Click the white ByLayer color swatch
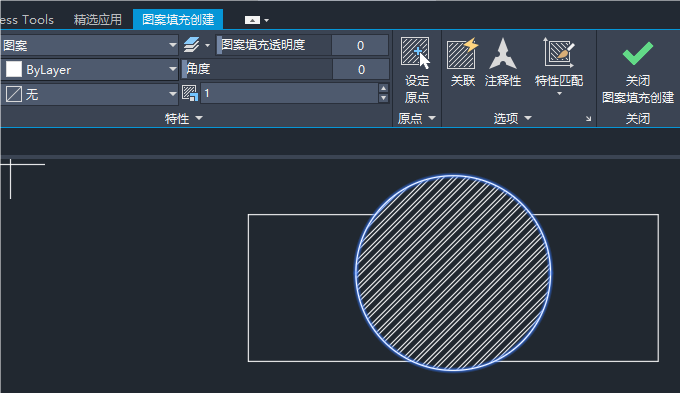The height and width of the screenshot is (393, 680). [x=13, y=69]
